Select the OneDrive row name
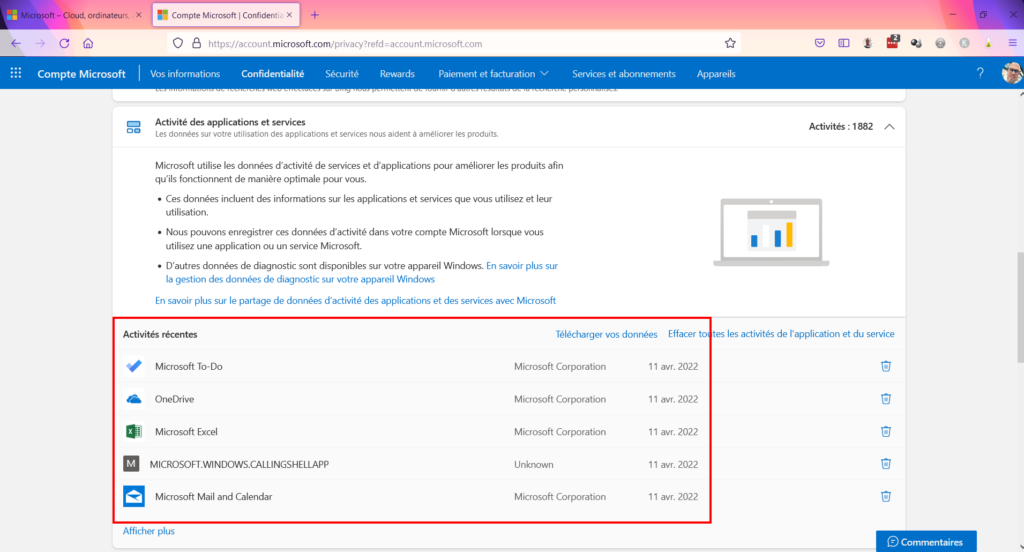 pyautogui.click(x=174, y=399)
